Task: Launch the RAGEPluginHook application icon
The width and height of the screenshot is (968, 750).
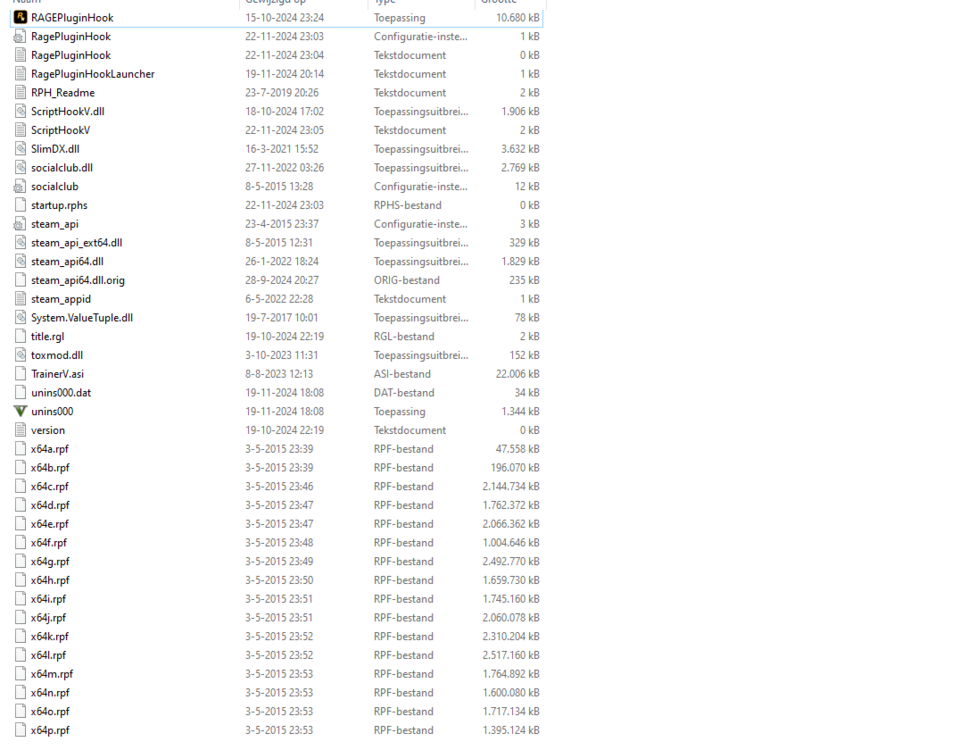Action: coord(20,17)
